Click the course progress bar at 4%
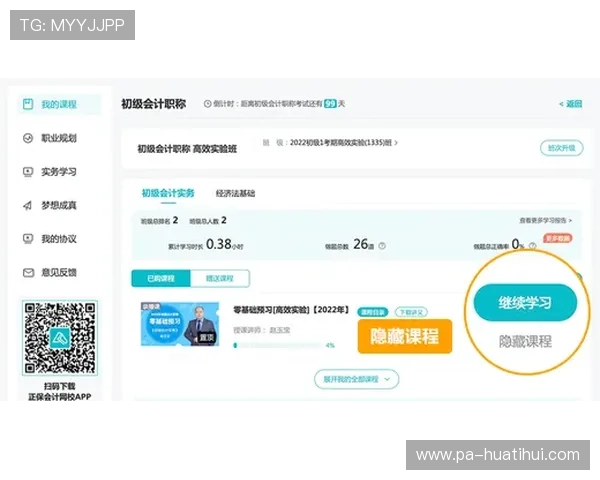Viewport: 600px width, 480px height. (278, 345)
